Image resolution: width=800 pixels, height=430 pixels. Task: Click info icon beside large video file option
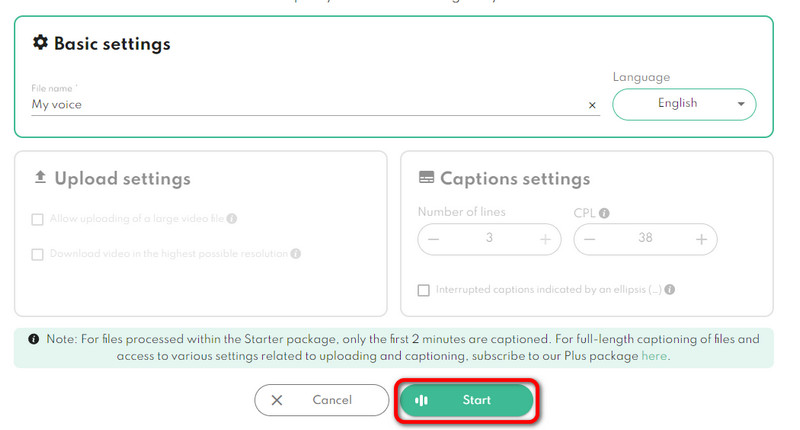(x=232, y=219)
